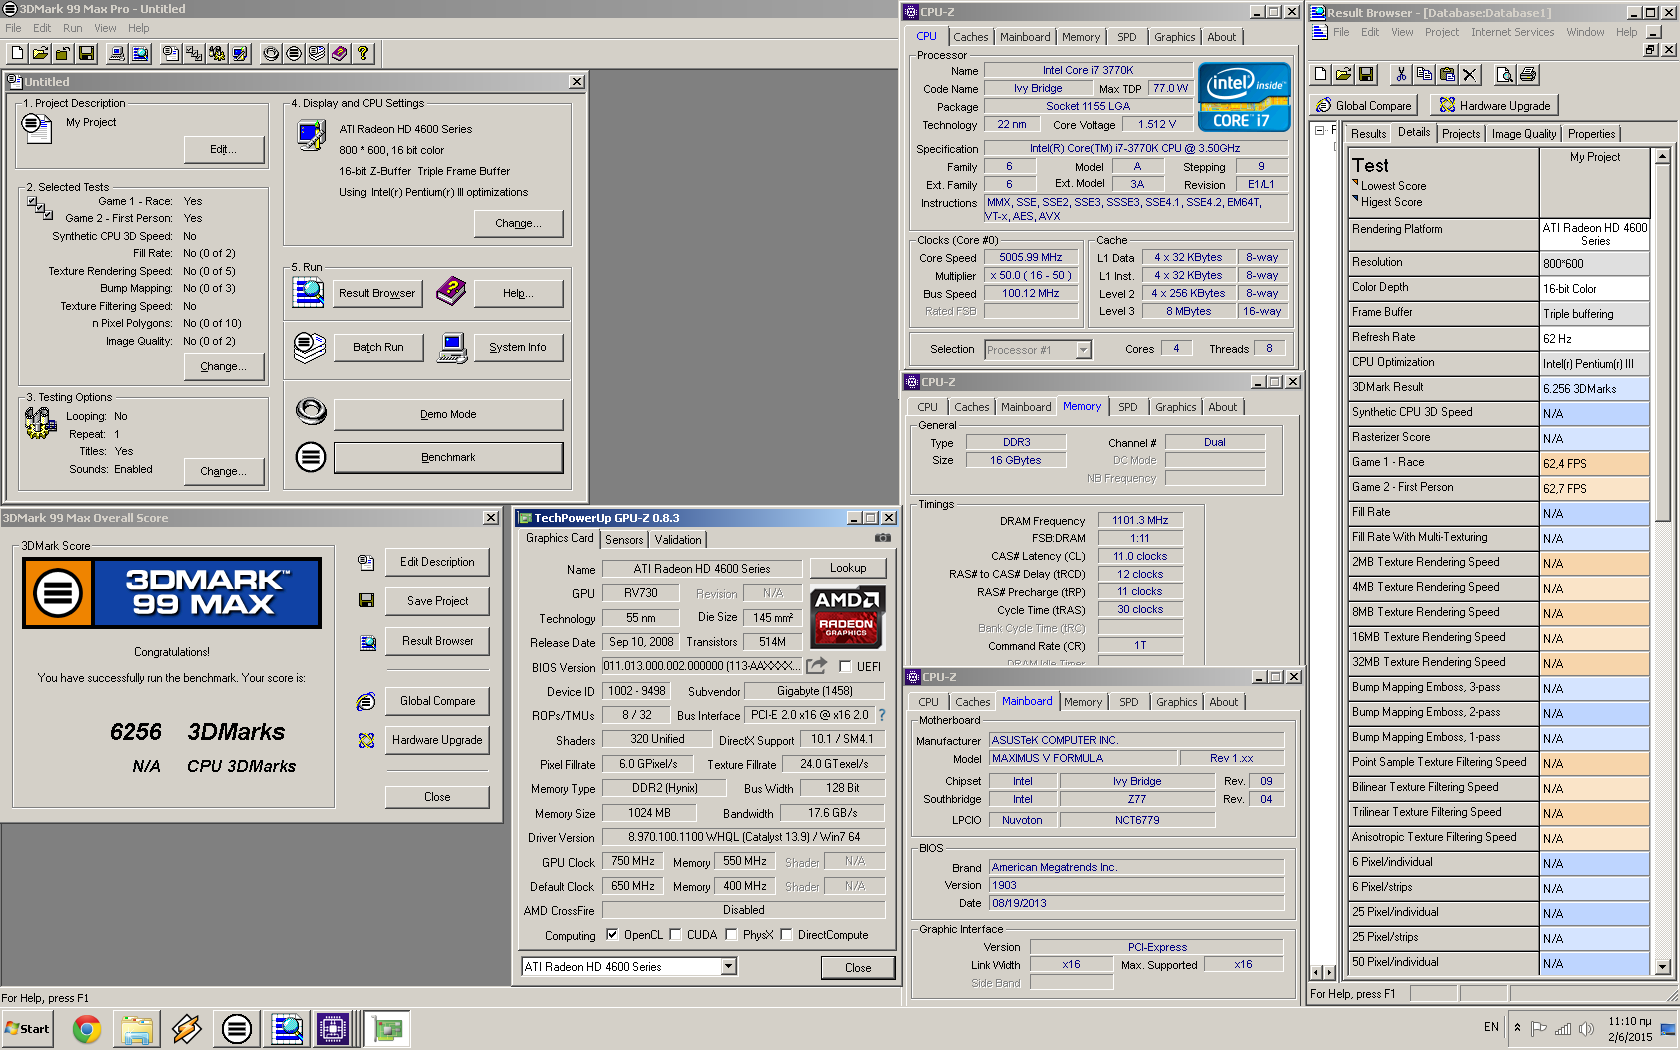Click EN language indicator in system tray
The image size is (1680, 1050).
pyautogui.click(x=1491, y=1027)
